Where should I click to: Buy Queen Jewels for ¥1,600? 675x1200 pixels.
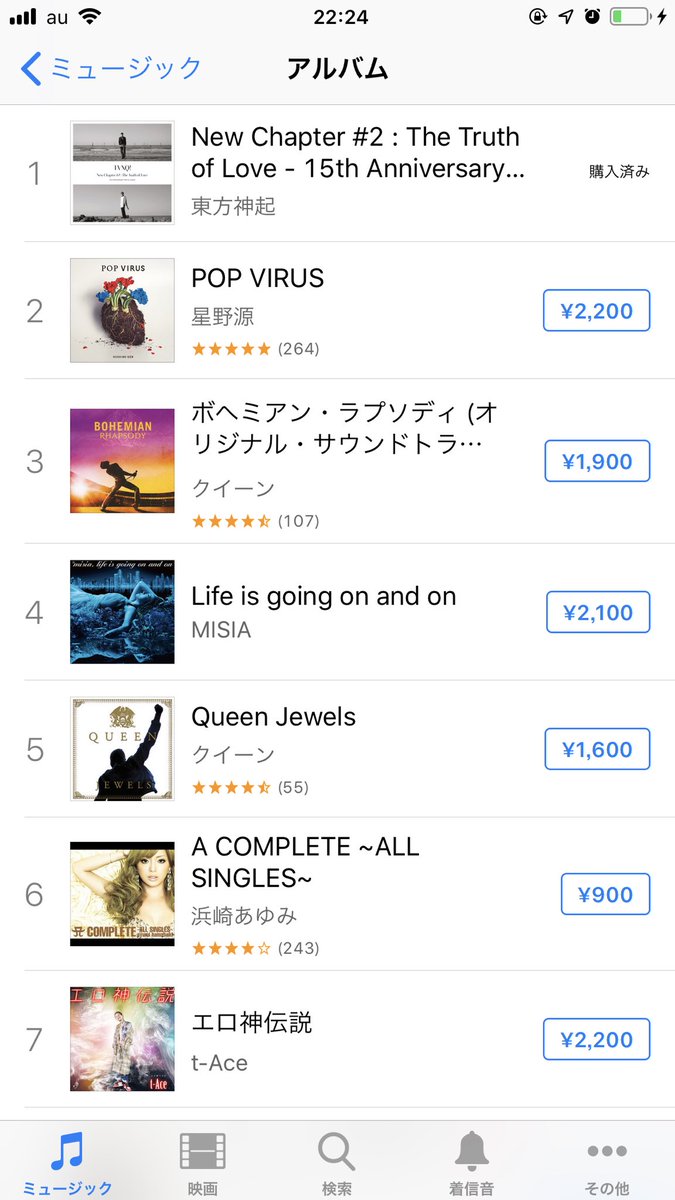pos(597,749)
